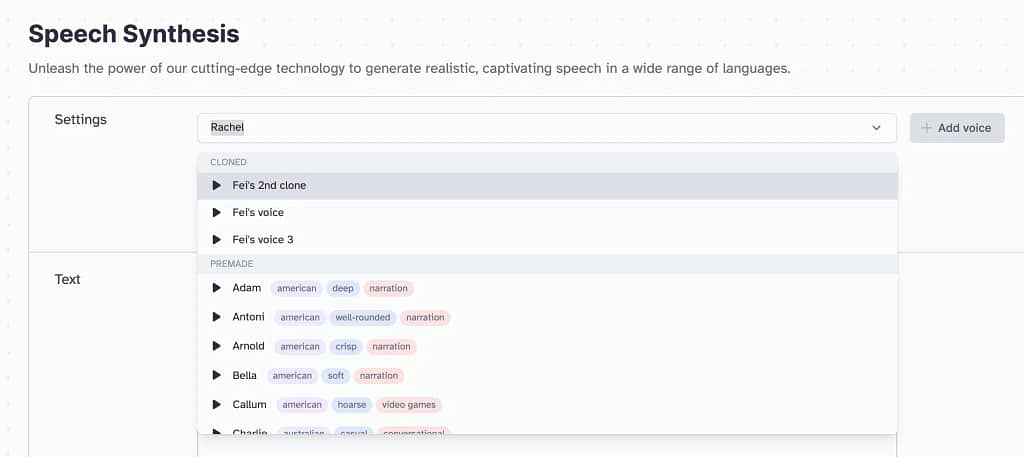Screen dimensions: 1024x457
Task: Select Fei's 2nd clone from list
Action: click(x=269, y=185)
